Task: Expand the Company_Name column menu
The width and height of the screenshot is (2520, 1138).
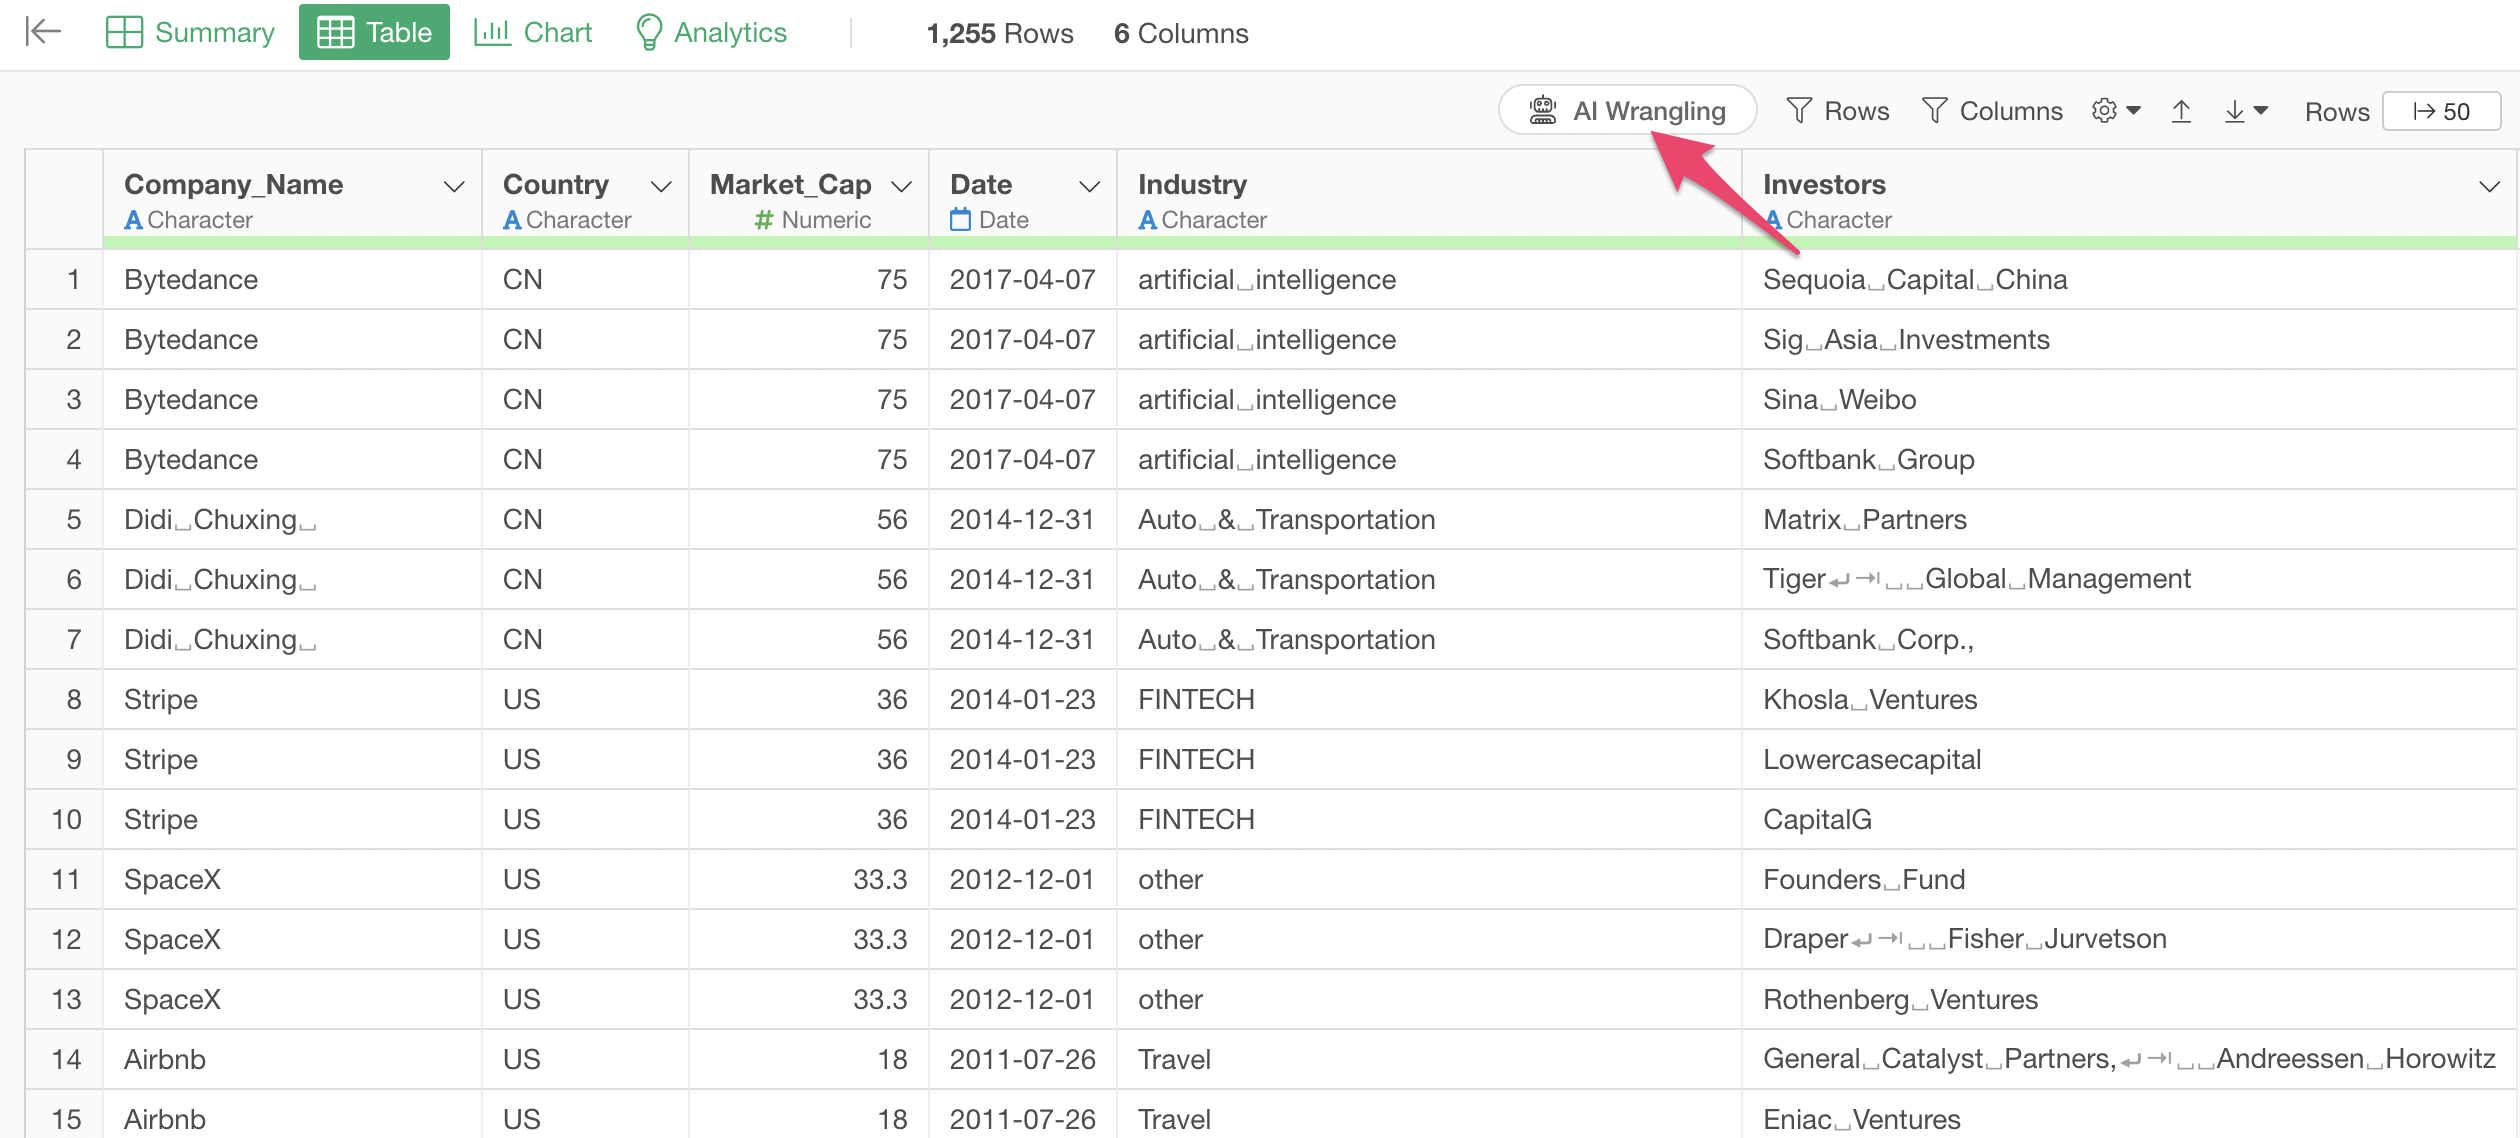Action: tap(454, 187)
